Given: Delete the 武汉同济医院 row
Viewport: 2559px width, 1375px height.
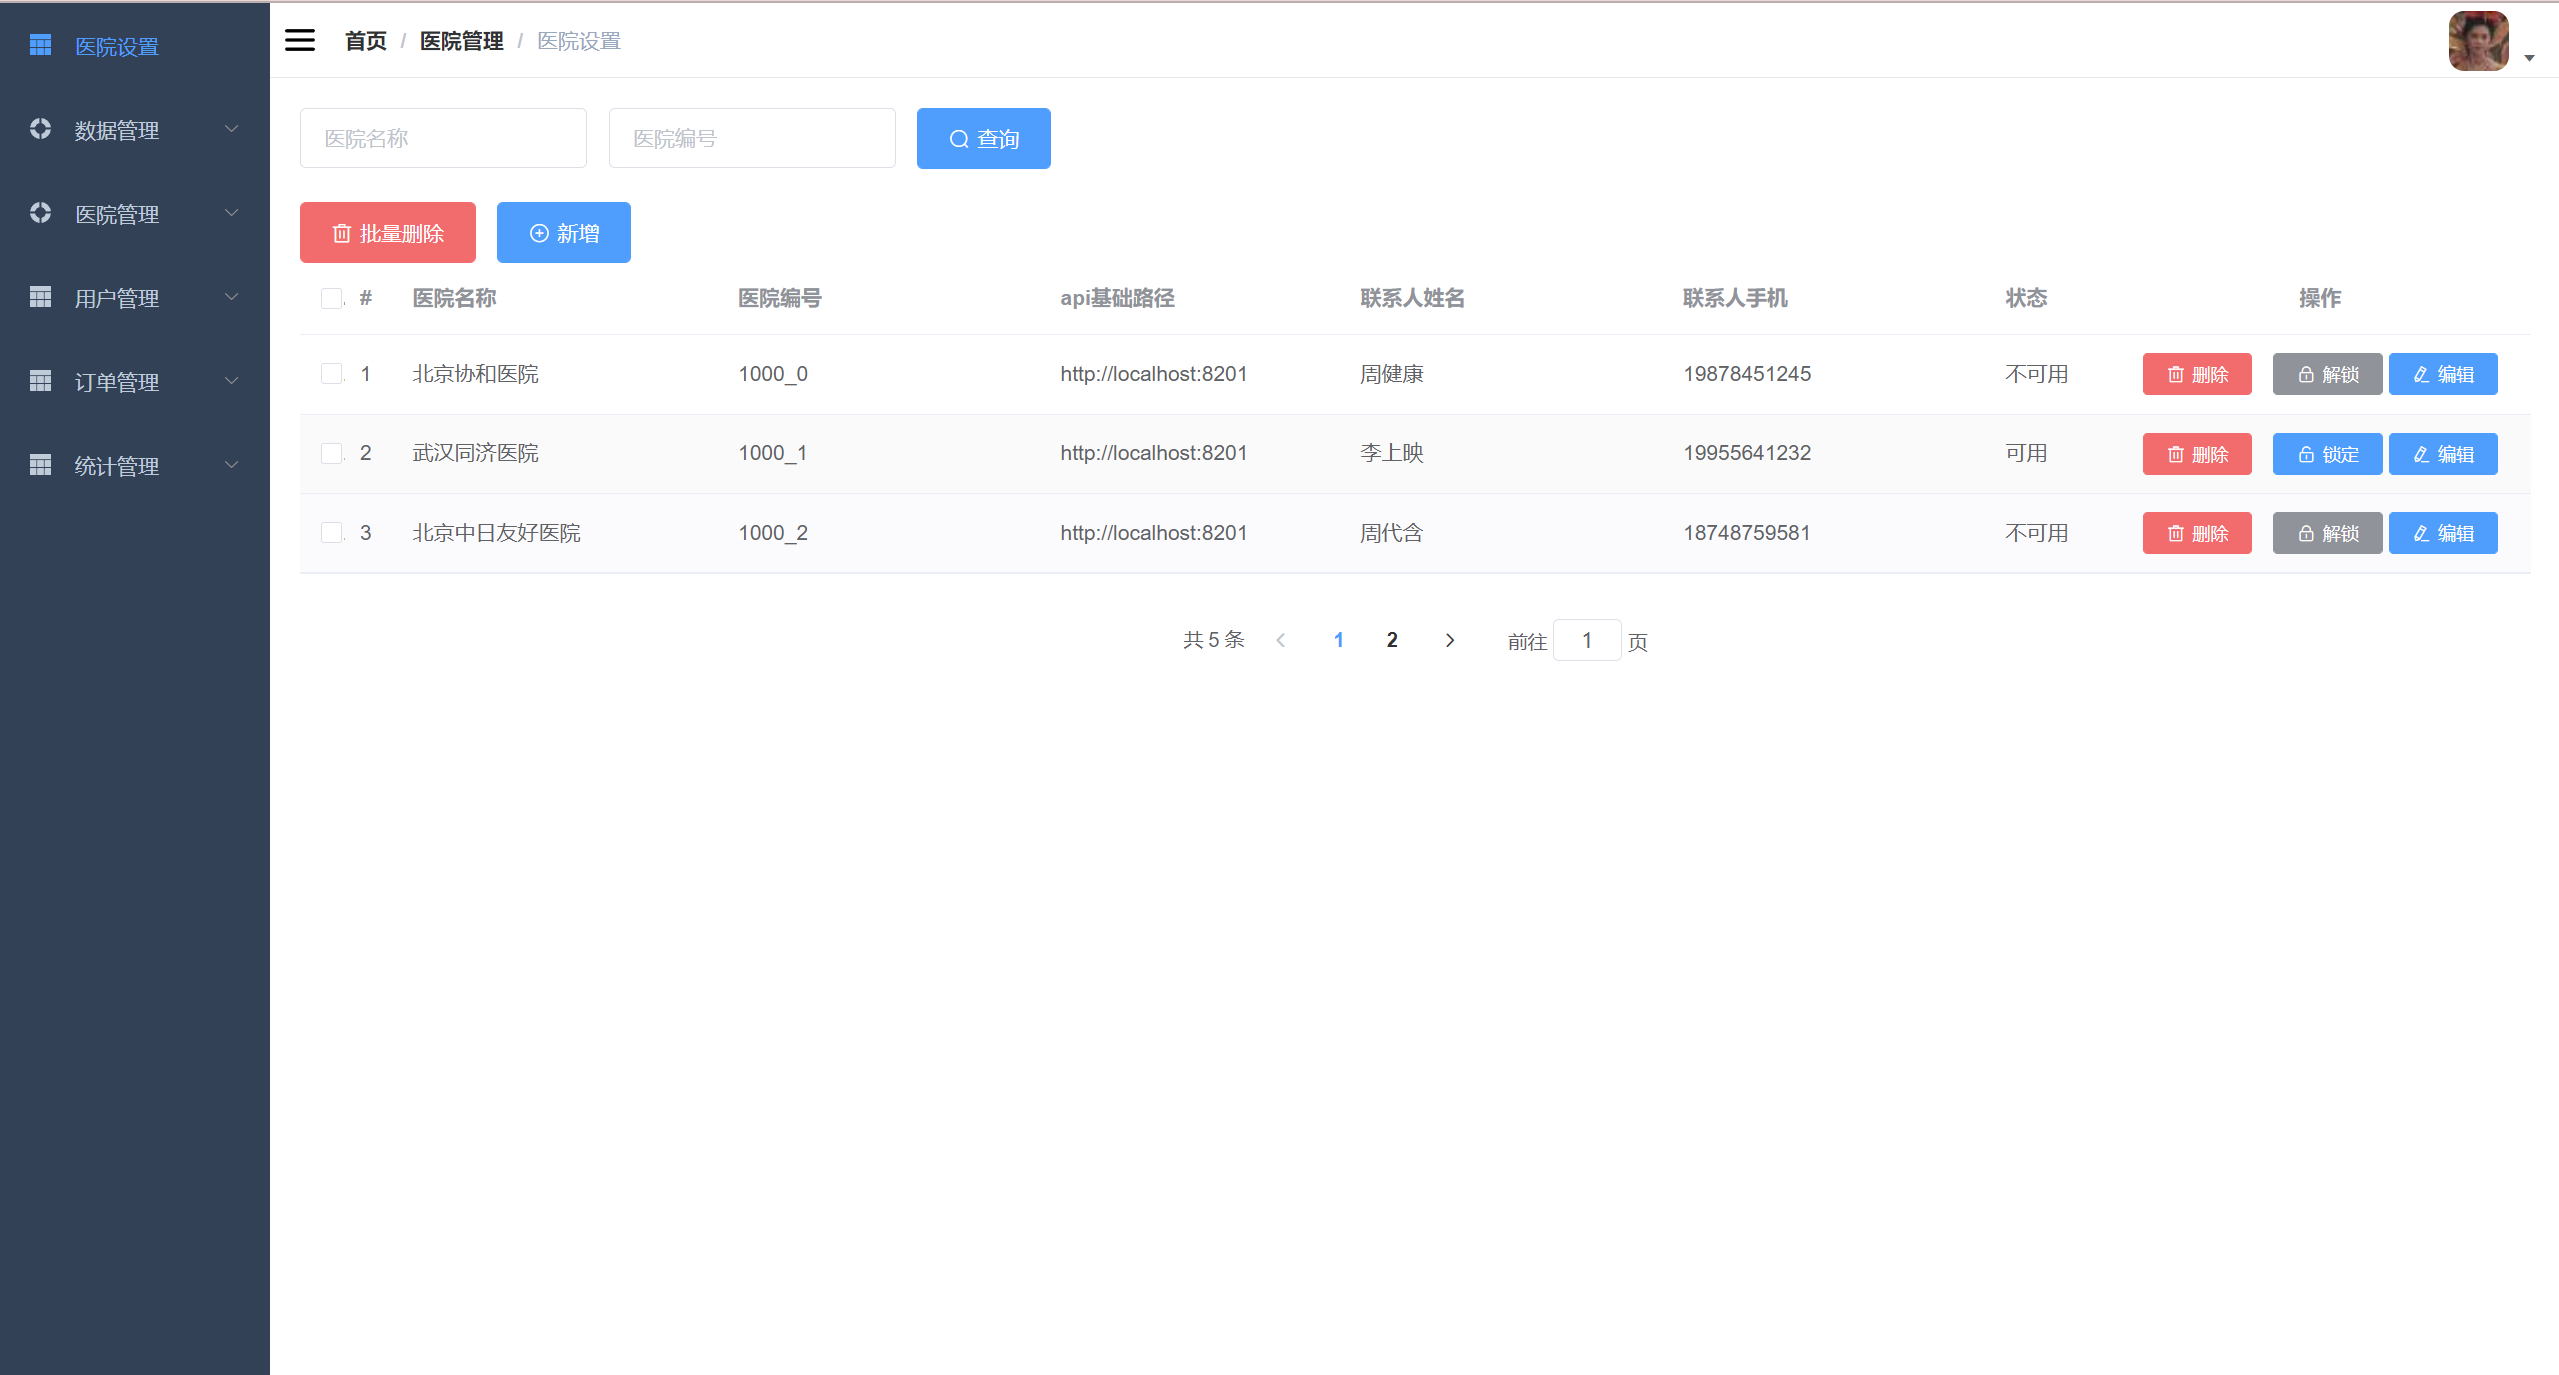Looking at the screenshot, I should point(2197,454).
